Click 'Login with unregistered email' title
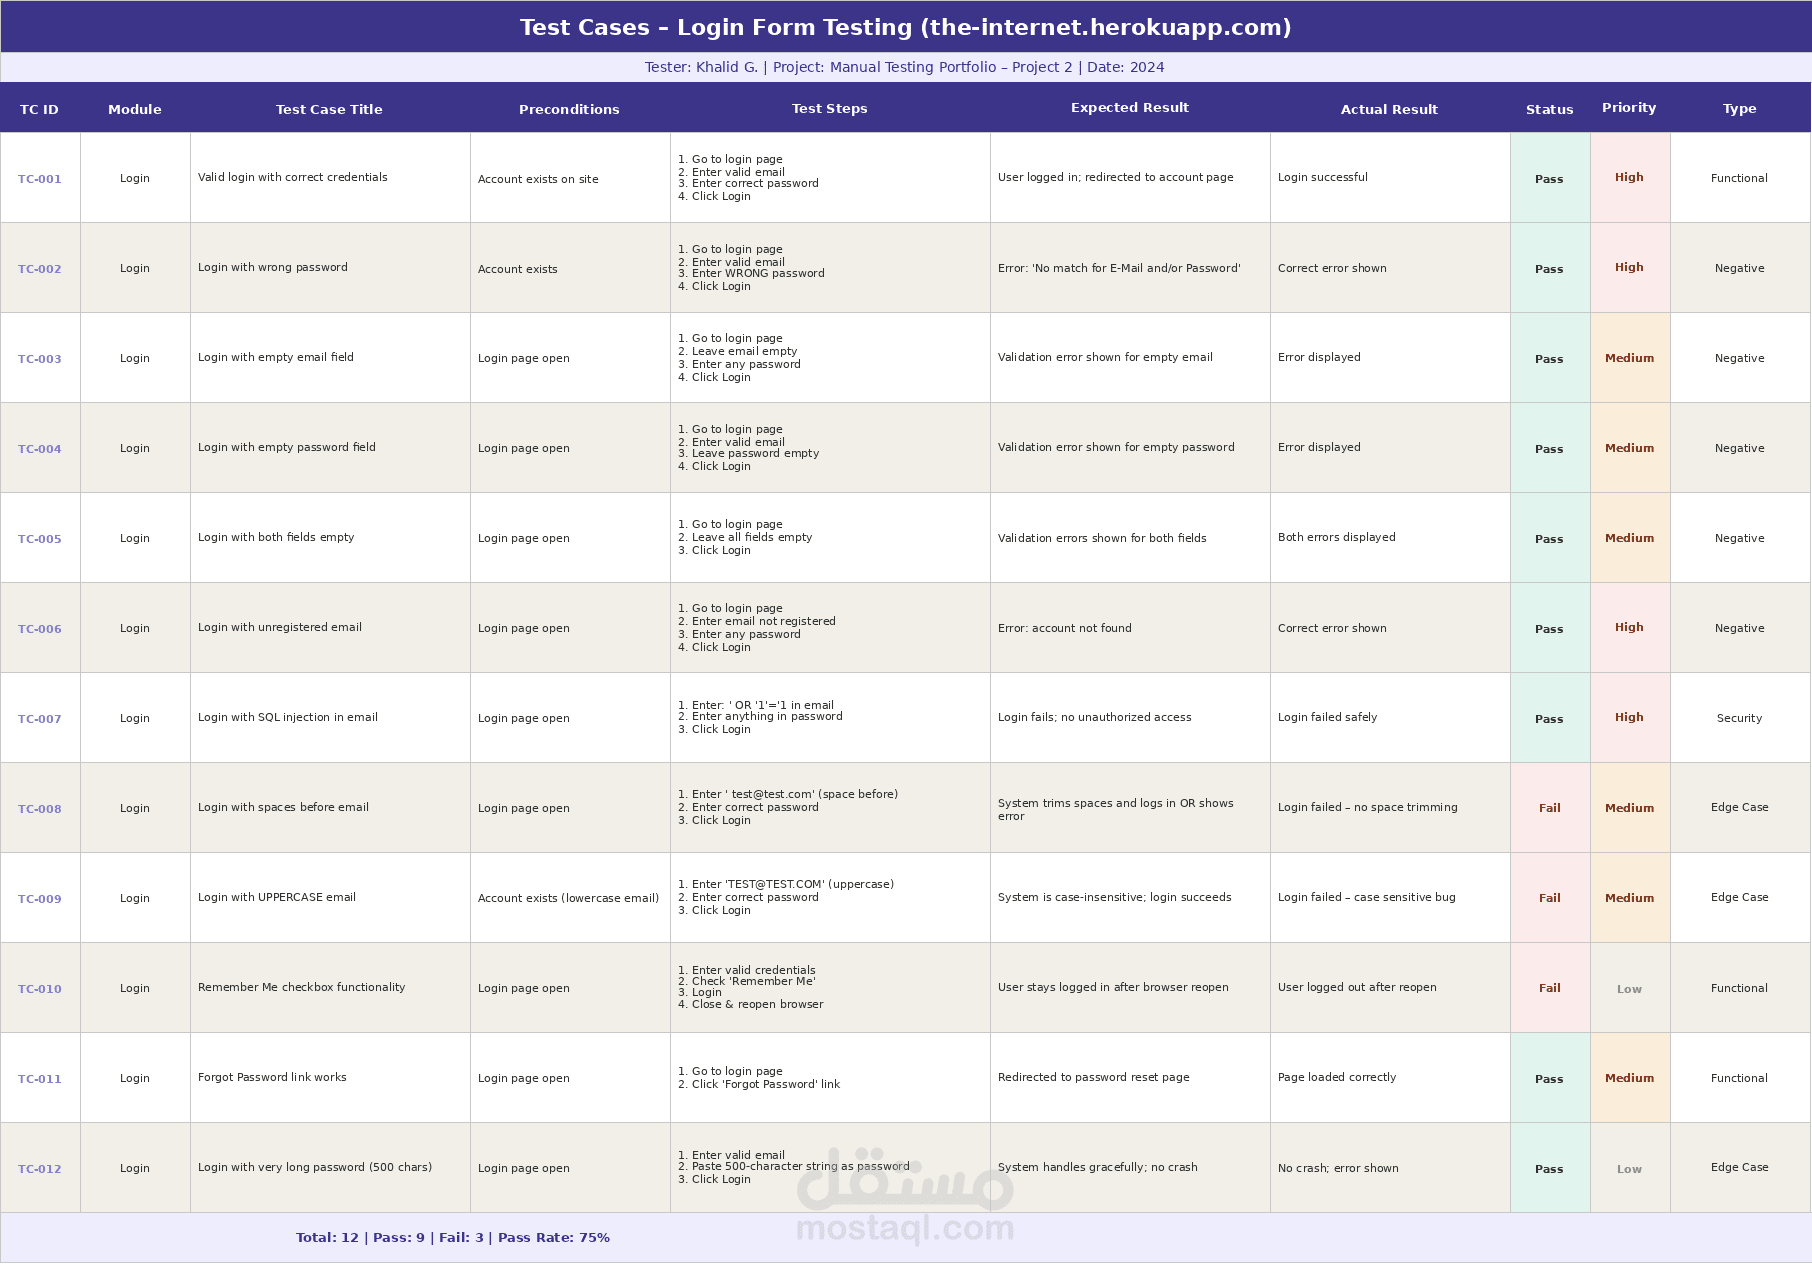Image resolution: width=1812 pixels, height=1272 pixels. point(279,627)
